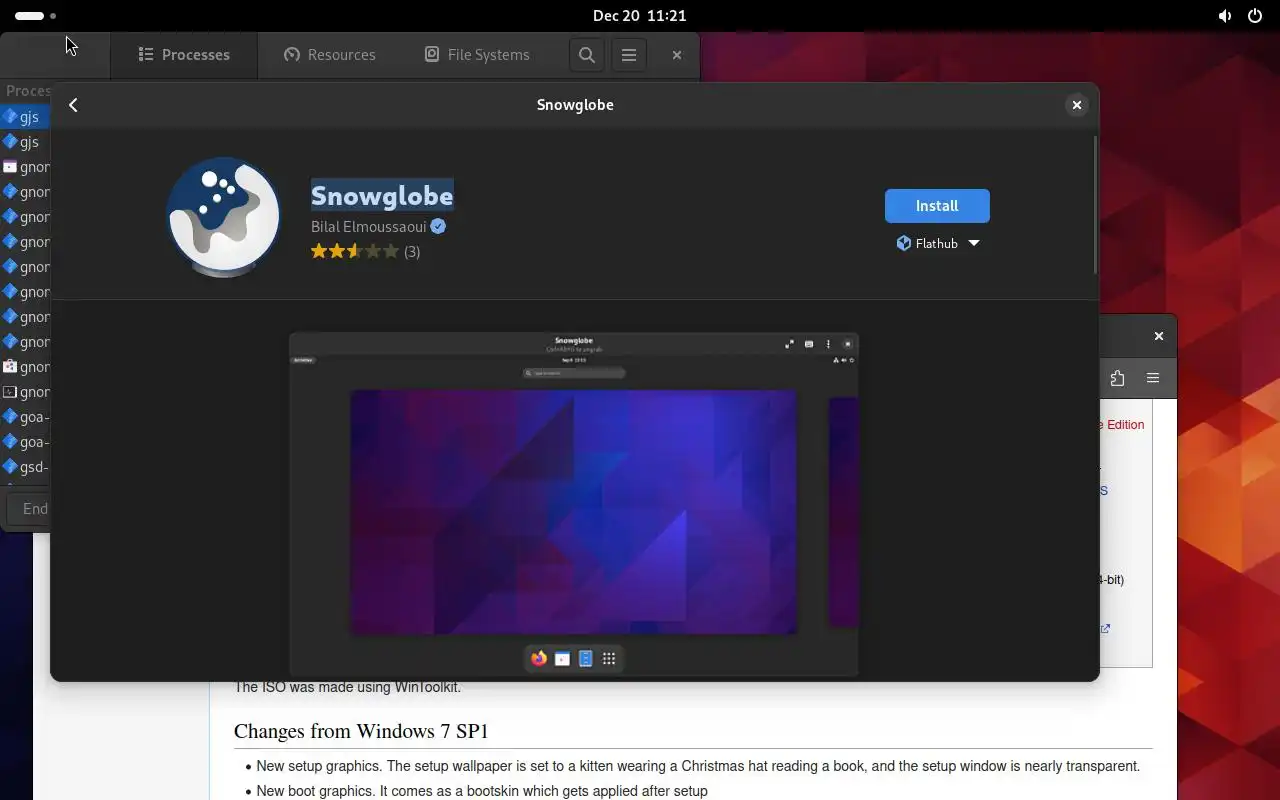Open the clock and calendar menu
This screenshot has height=800, width=1280.
pyautogui.click(x=639, y=16)
